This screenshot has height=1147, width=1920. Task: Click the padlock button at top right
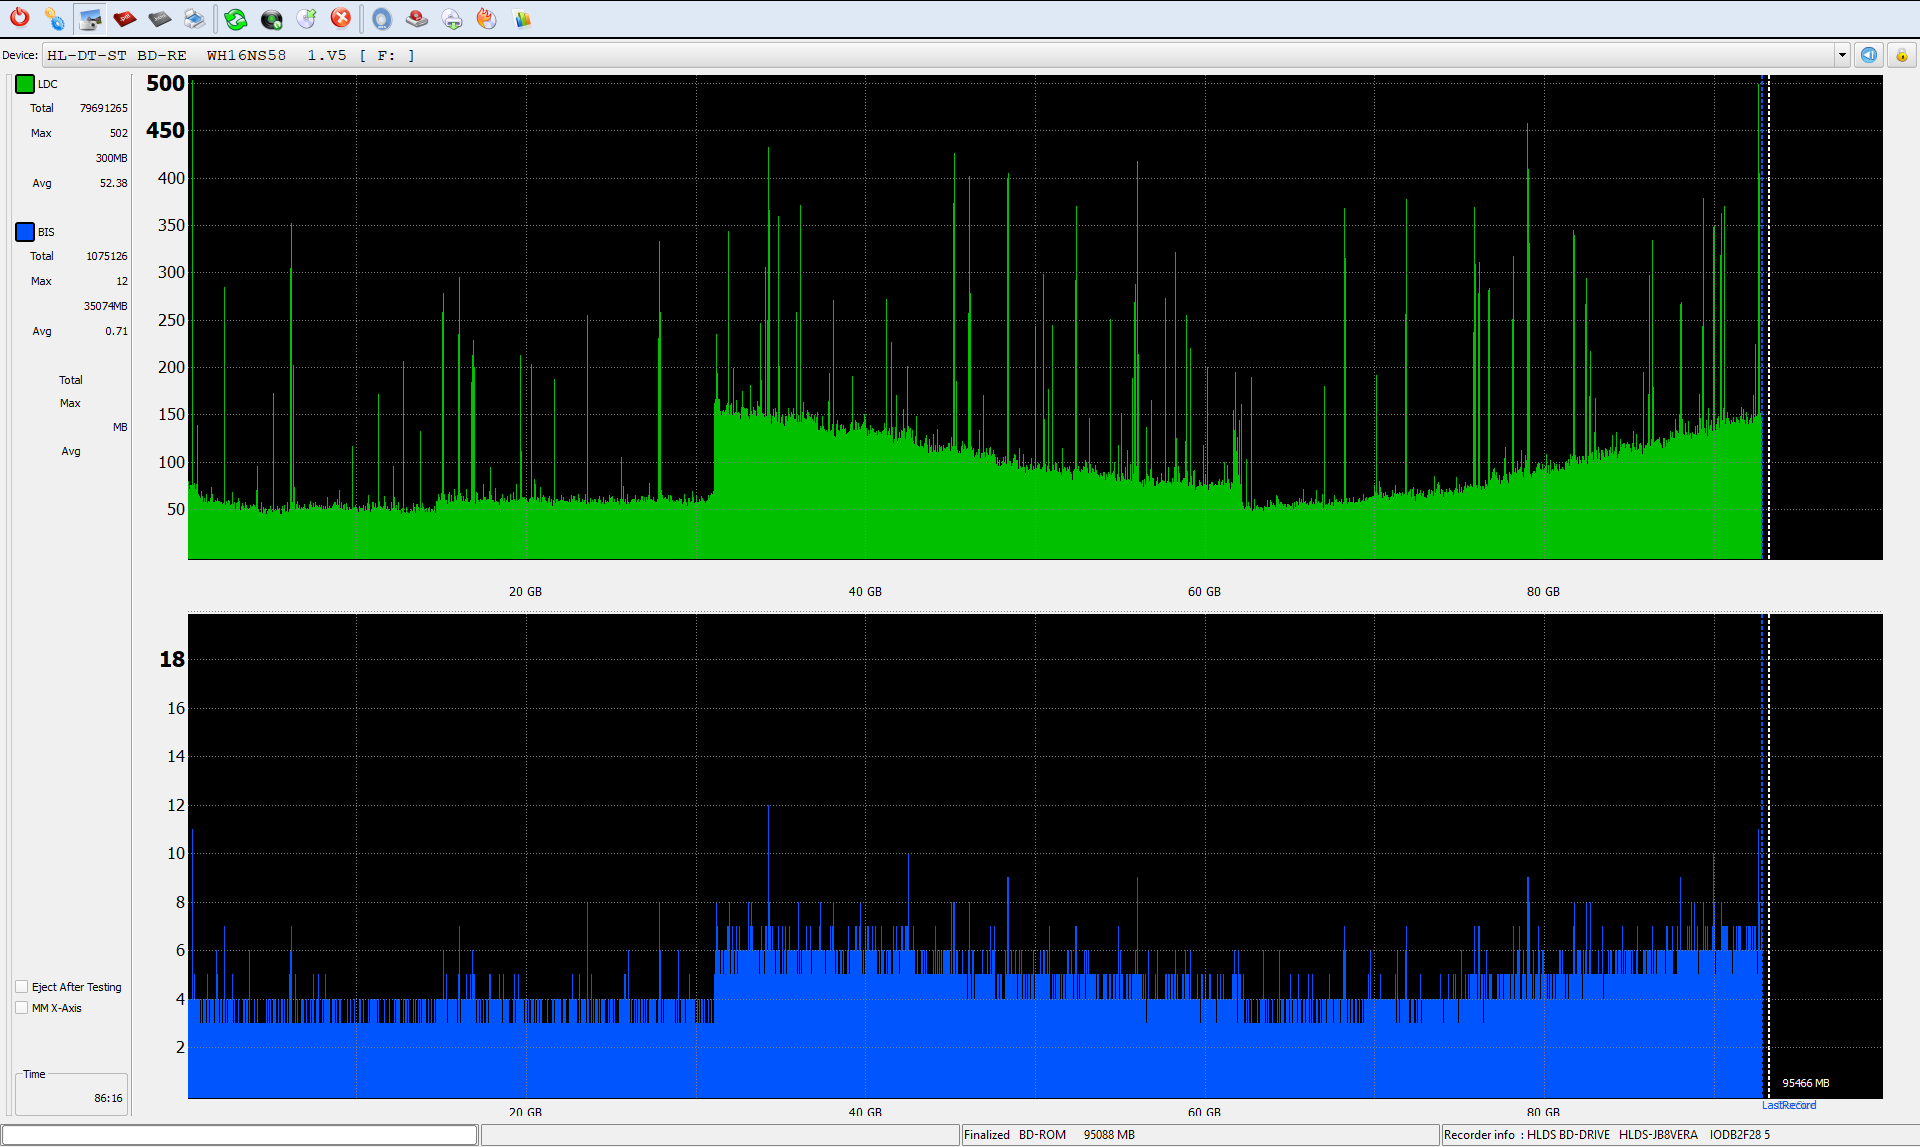pos(1901,55)
